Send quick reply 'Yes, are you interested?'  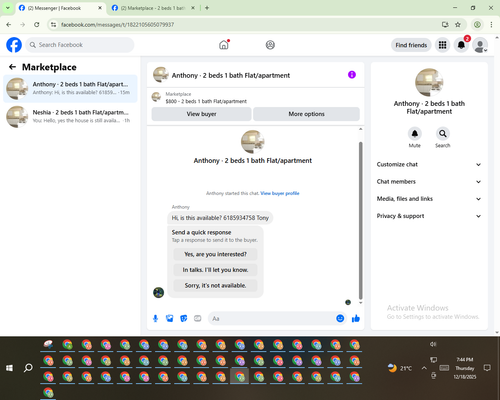pos(215,254)
